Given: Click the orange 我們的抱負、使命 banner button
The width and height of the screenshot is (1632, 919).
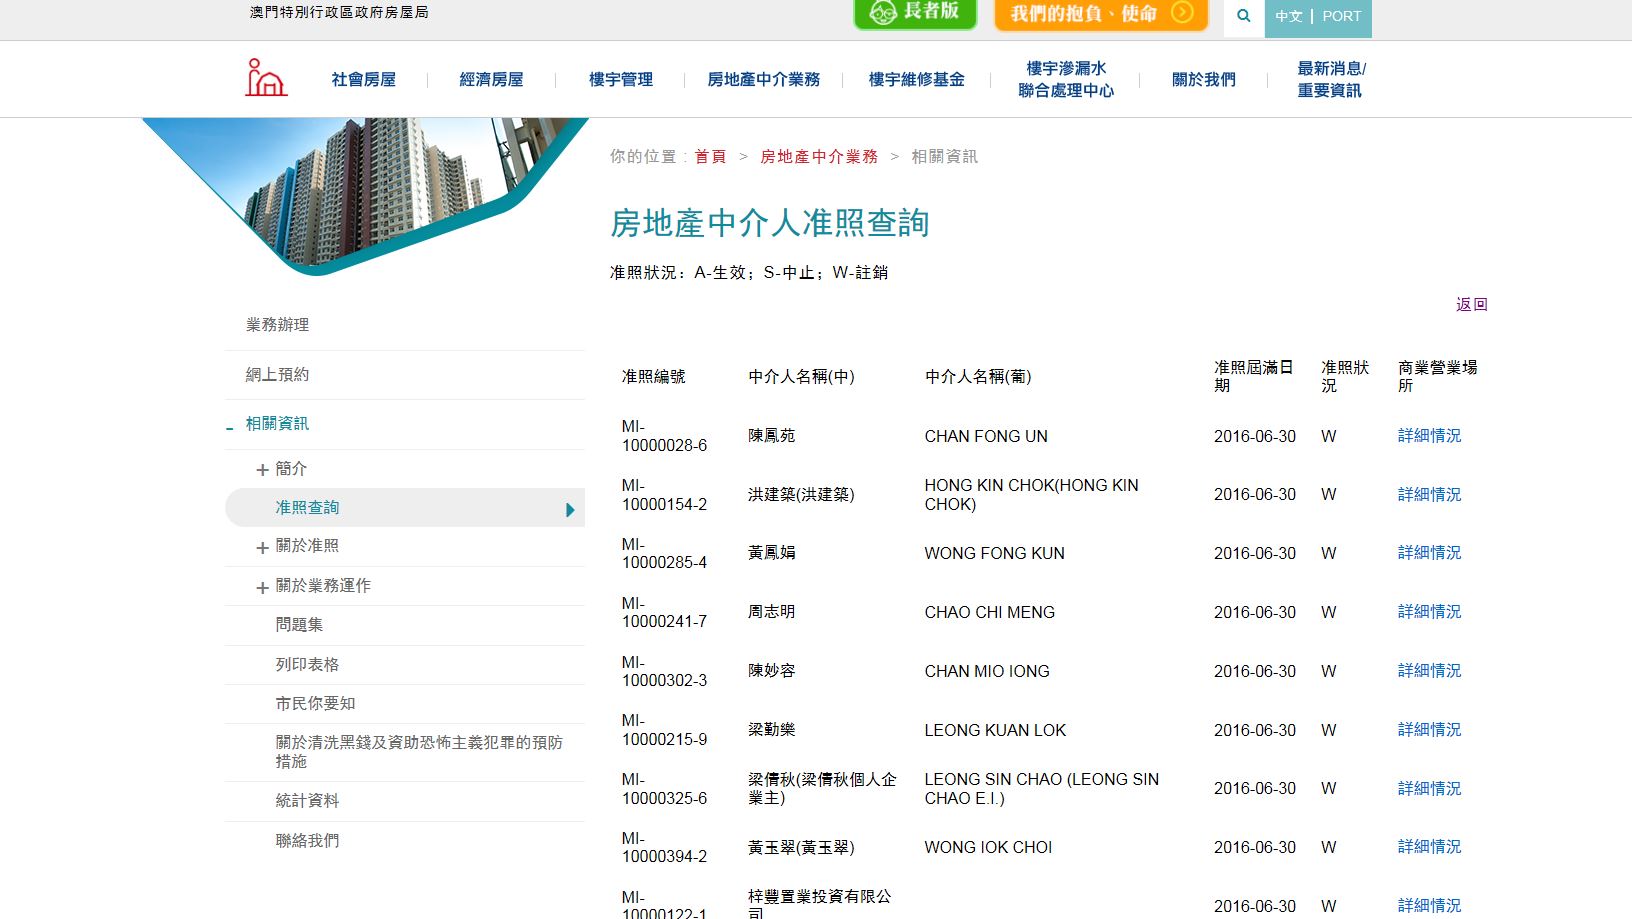Looking at the screenshot, I should [1101, 14].
